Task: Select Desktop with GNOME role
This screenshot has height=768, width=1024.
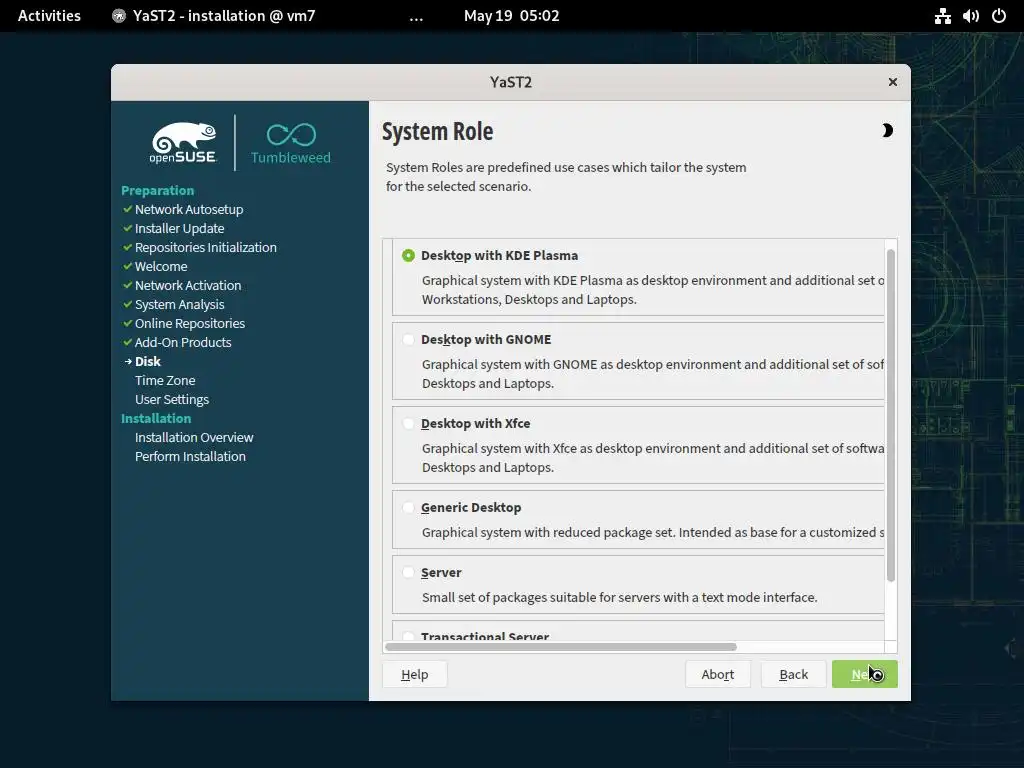Action: click(408, 340)
